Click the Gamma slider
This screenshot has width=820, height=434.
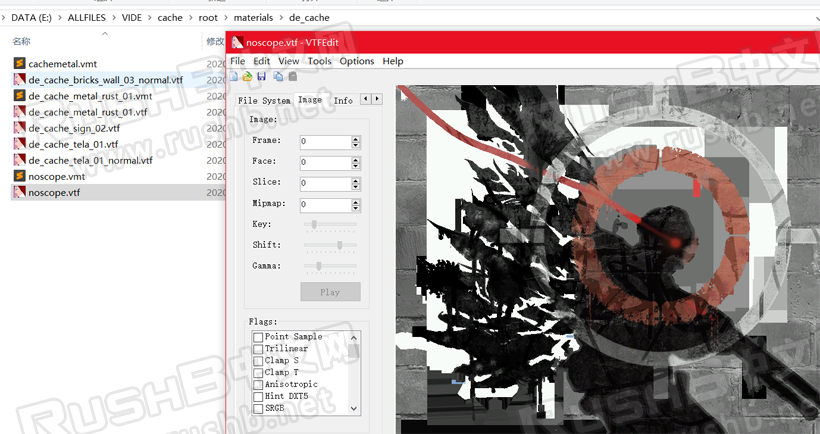point(330,266)
